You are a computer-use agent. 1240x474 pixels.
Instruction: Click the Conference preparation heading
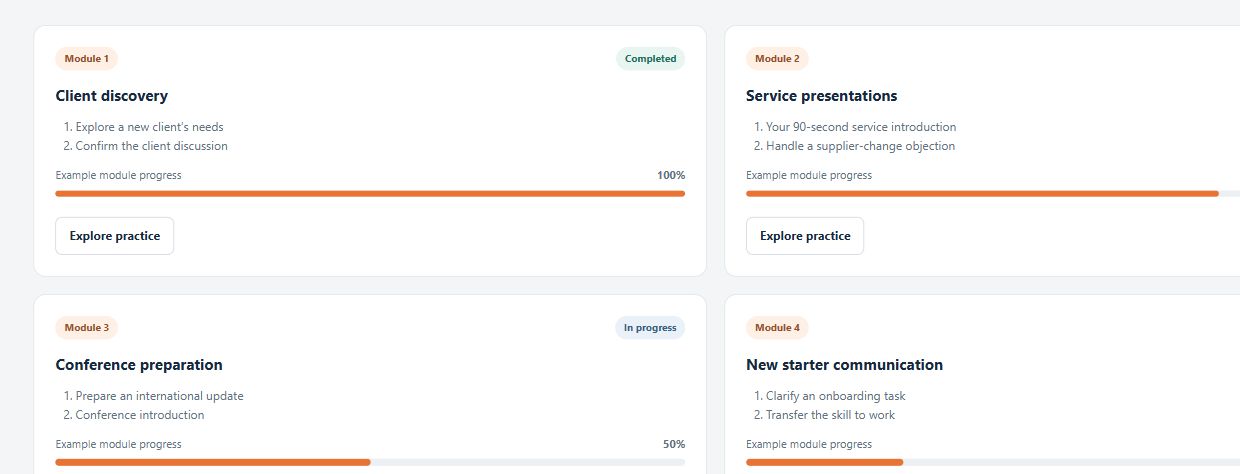coord(139,365)
